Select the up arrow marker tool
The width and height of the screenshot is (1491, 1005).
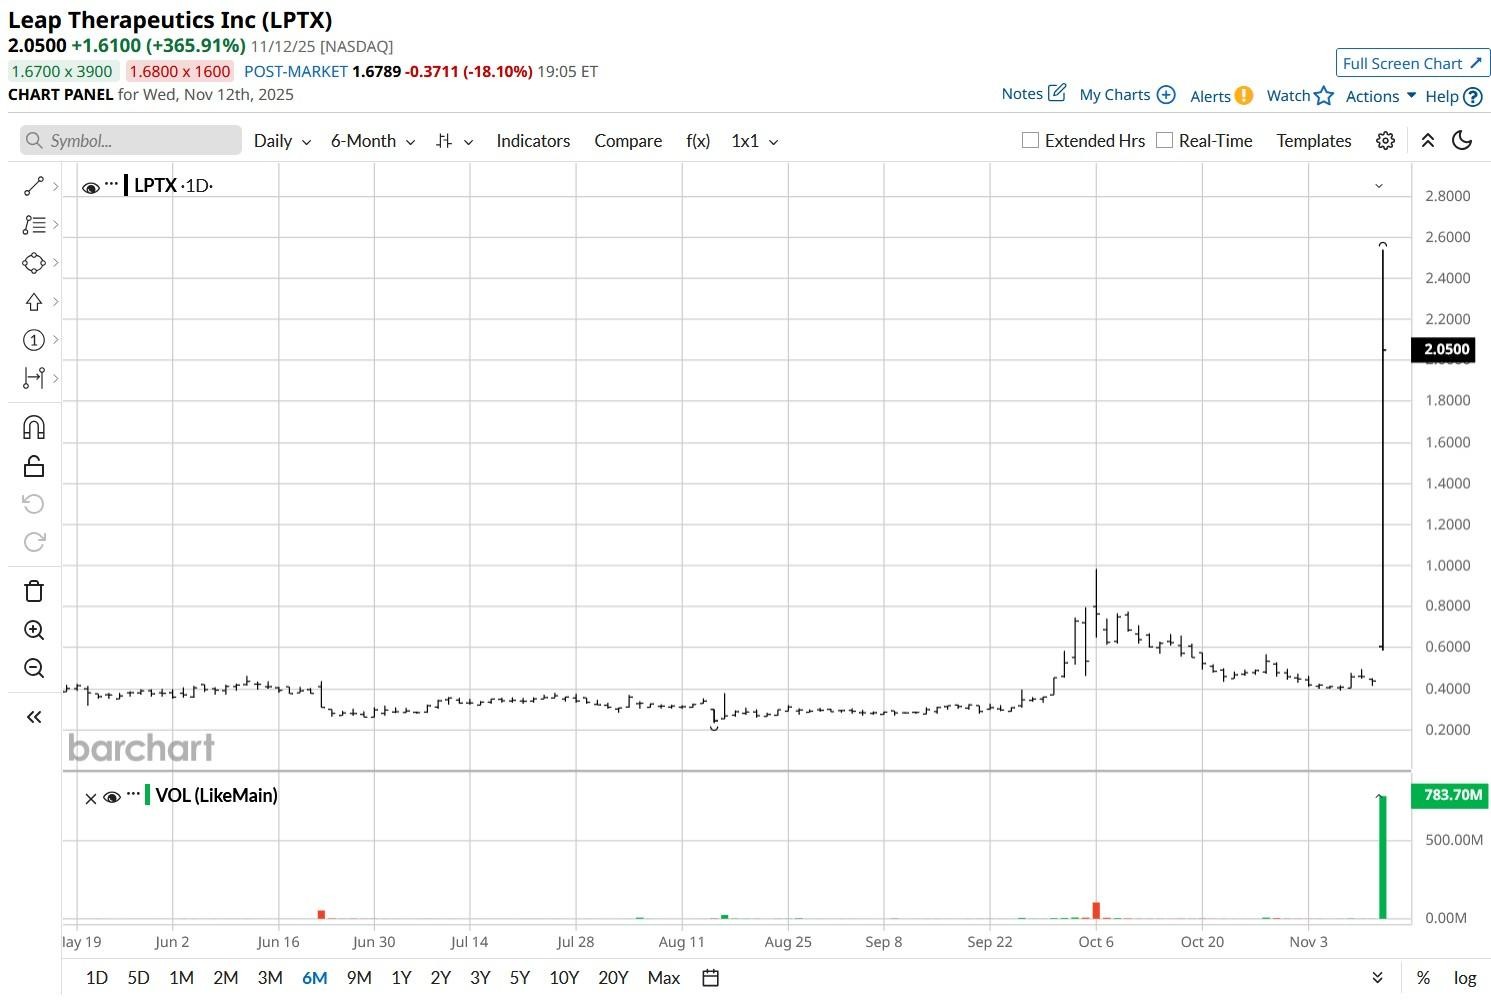(34, 302)
